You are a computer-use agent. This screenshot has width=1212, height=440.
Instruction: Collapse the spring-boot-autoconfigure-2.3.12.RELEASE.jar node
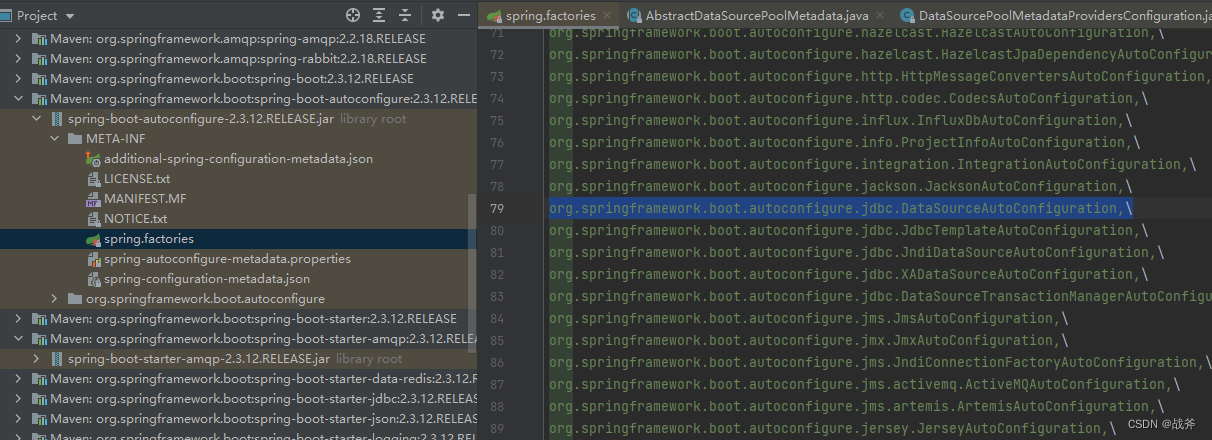[38, 118]
